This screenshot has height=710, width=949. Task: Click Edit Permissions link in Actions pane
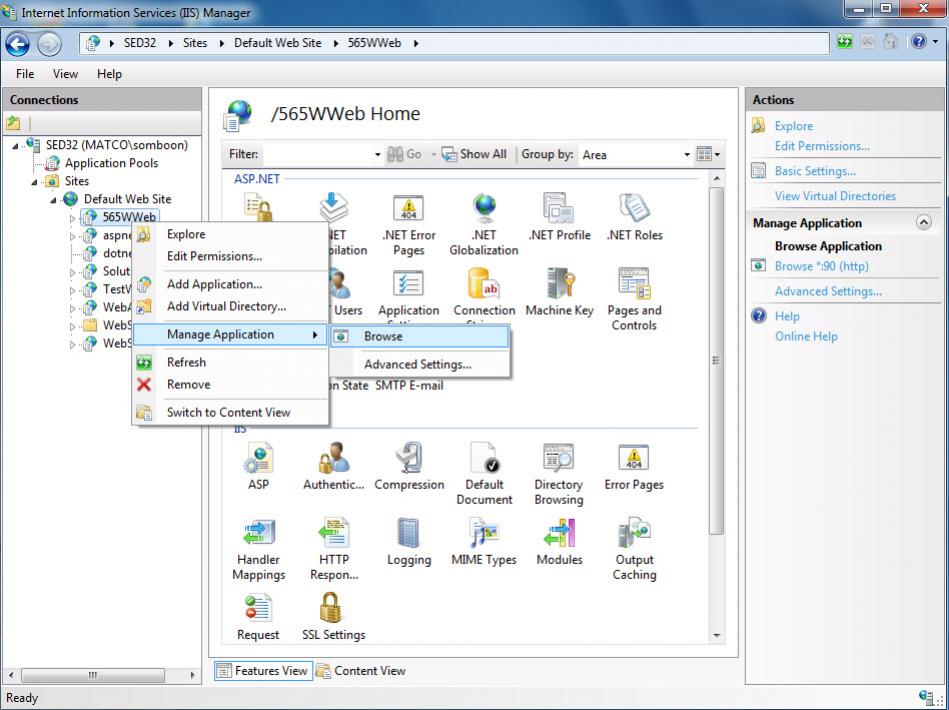[822, 146]
